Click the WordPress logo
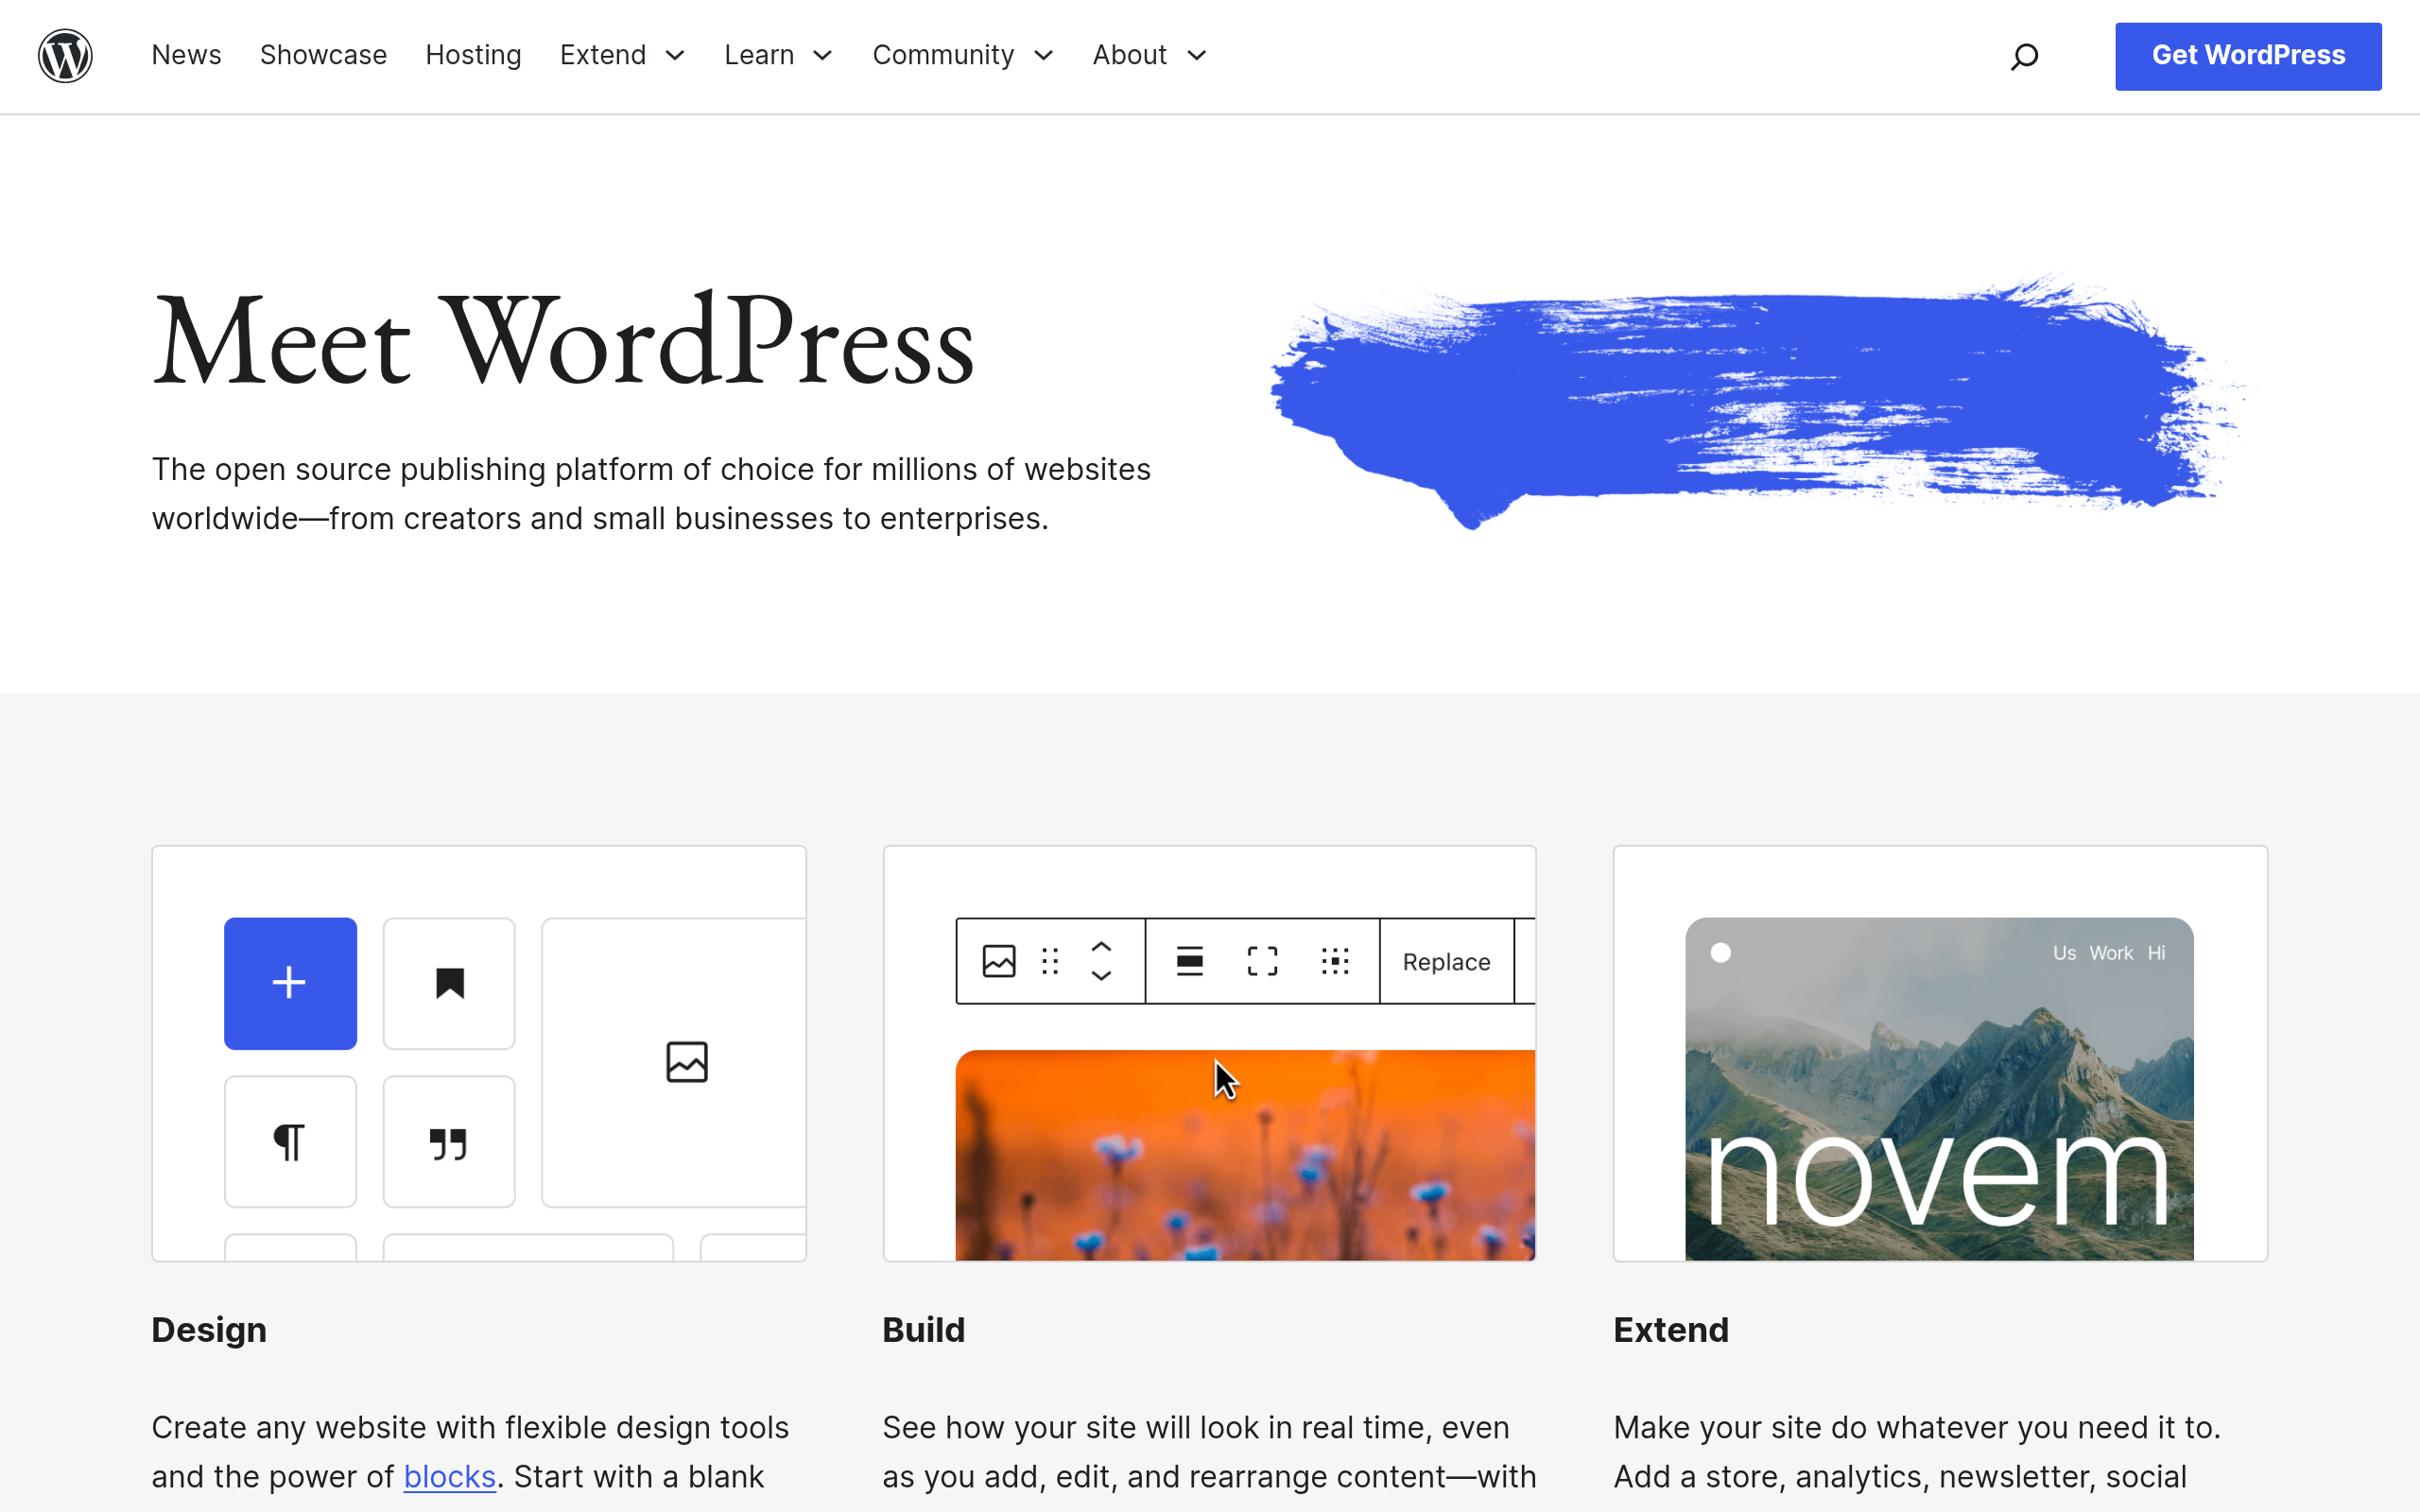The image size is (2420, 1512). (x=64, y=55)
